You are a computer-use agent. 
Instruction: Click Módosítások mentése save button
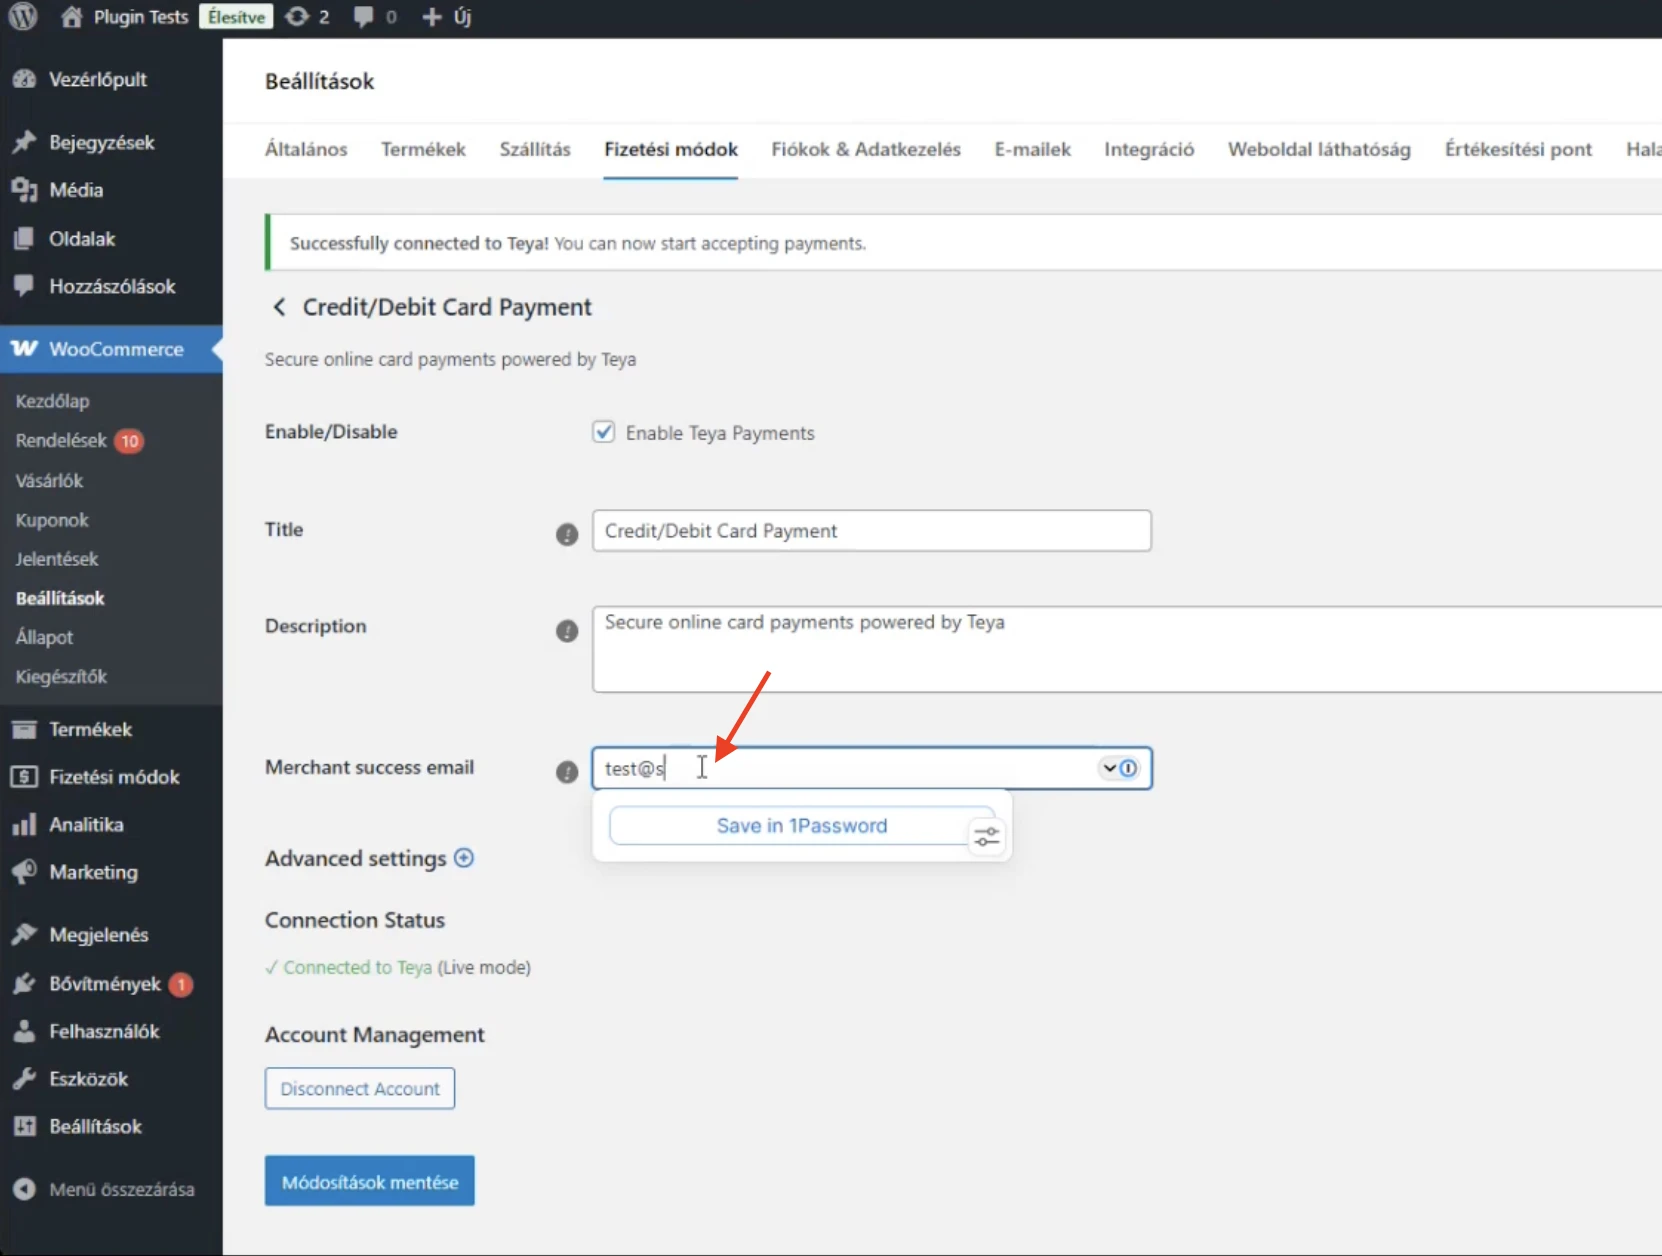pyautogui.click(x=370, y=1181)
